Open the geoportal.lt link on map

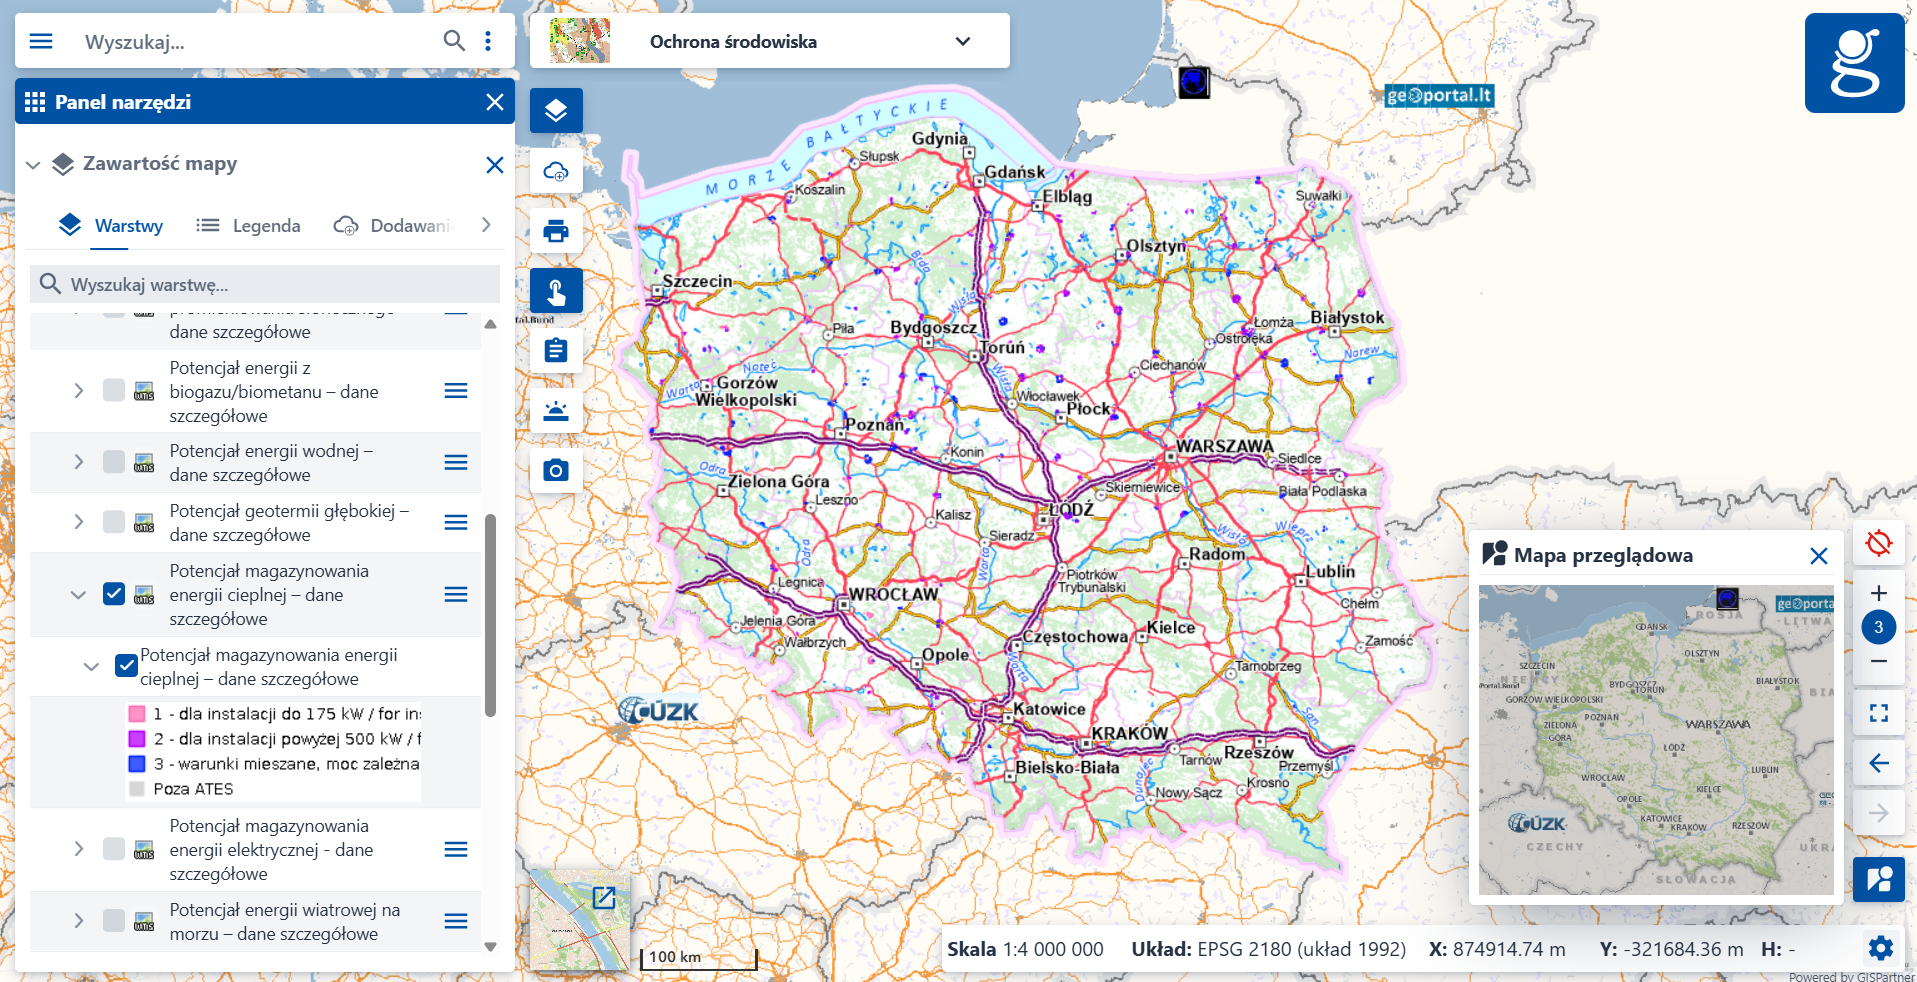click(x=1439, y=95)
